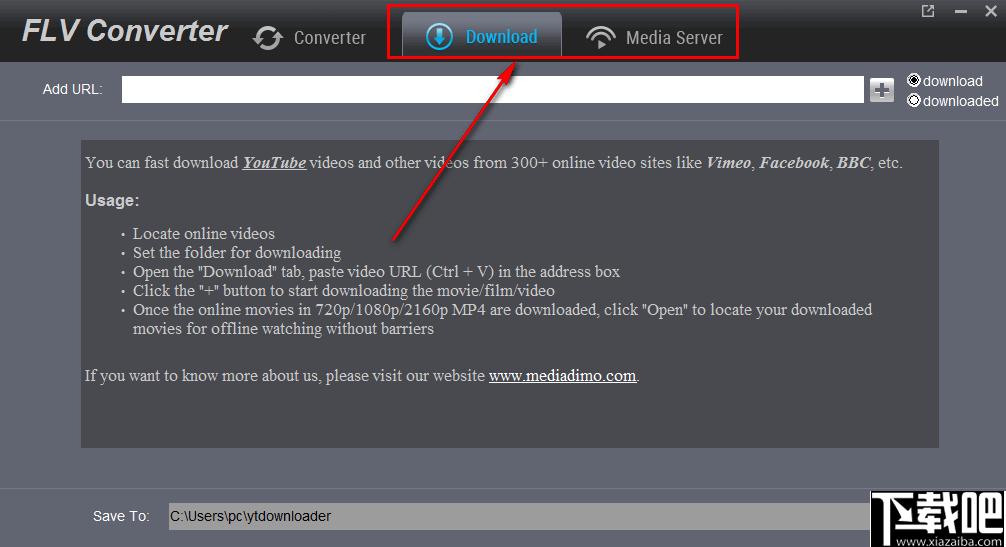
Task: Visit the www.mediadimo.com link
Action: (563, 376)
